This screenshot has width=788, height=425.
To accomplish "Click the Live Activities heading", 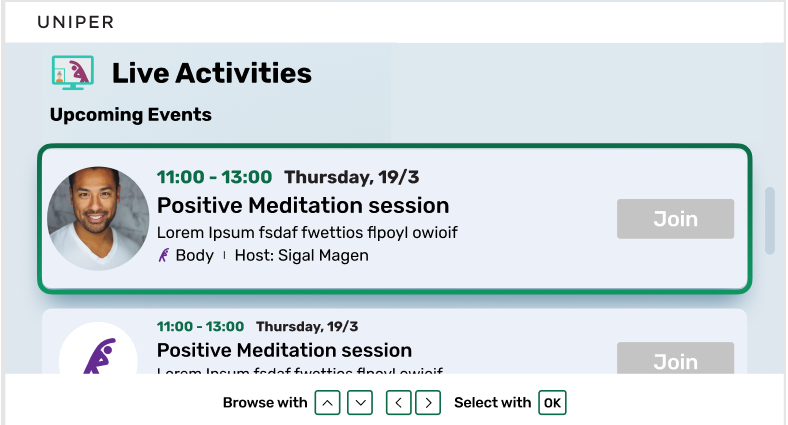I will (x=212, y=73).
